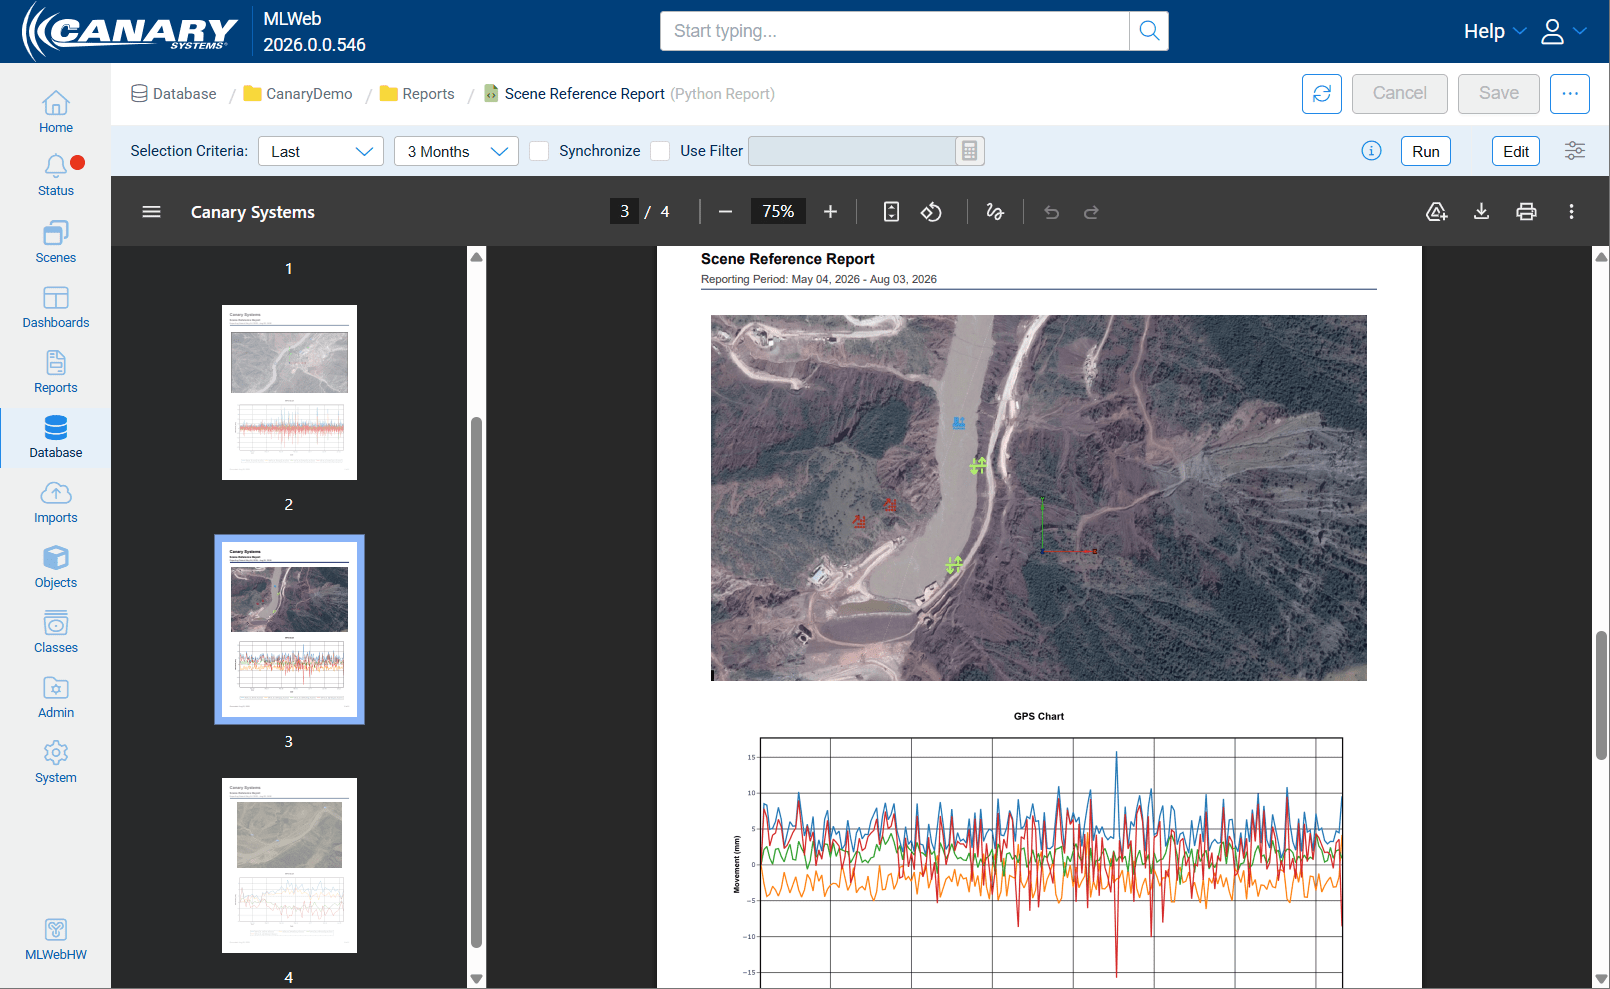
Task: Toggle the PDF sidebar hamburger menu
Action: (x=151, y=212)
